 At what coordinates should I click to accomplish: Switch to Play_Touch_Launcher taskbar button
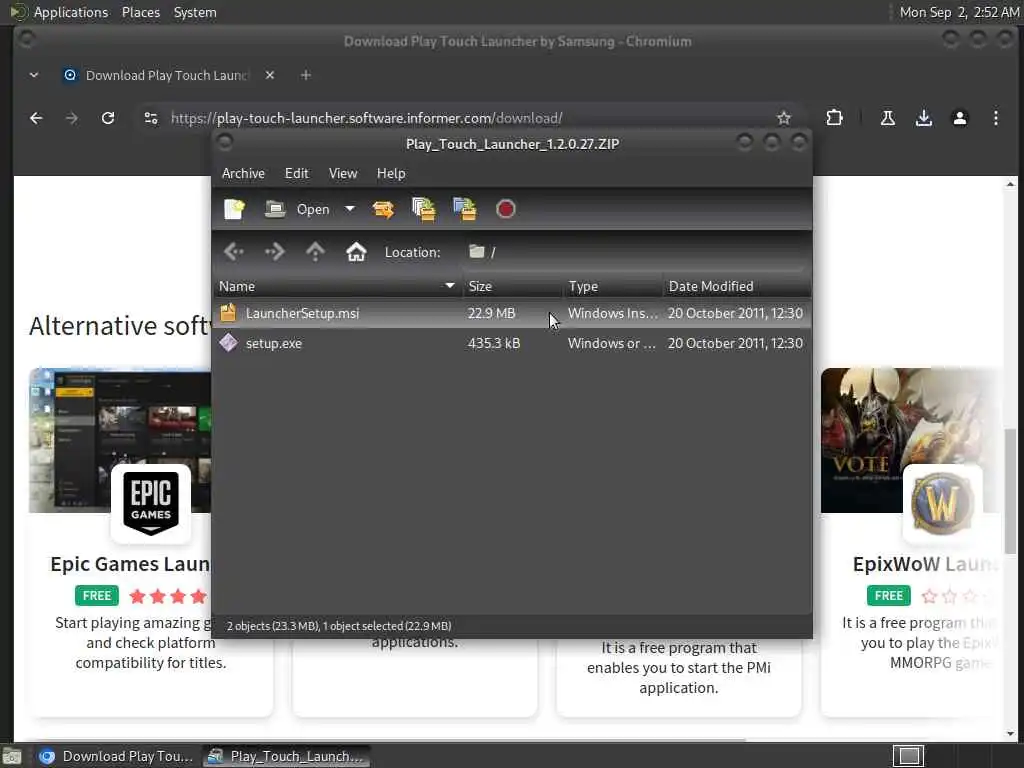286,756
